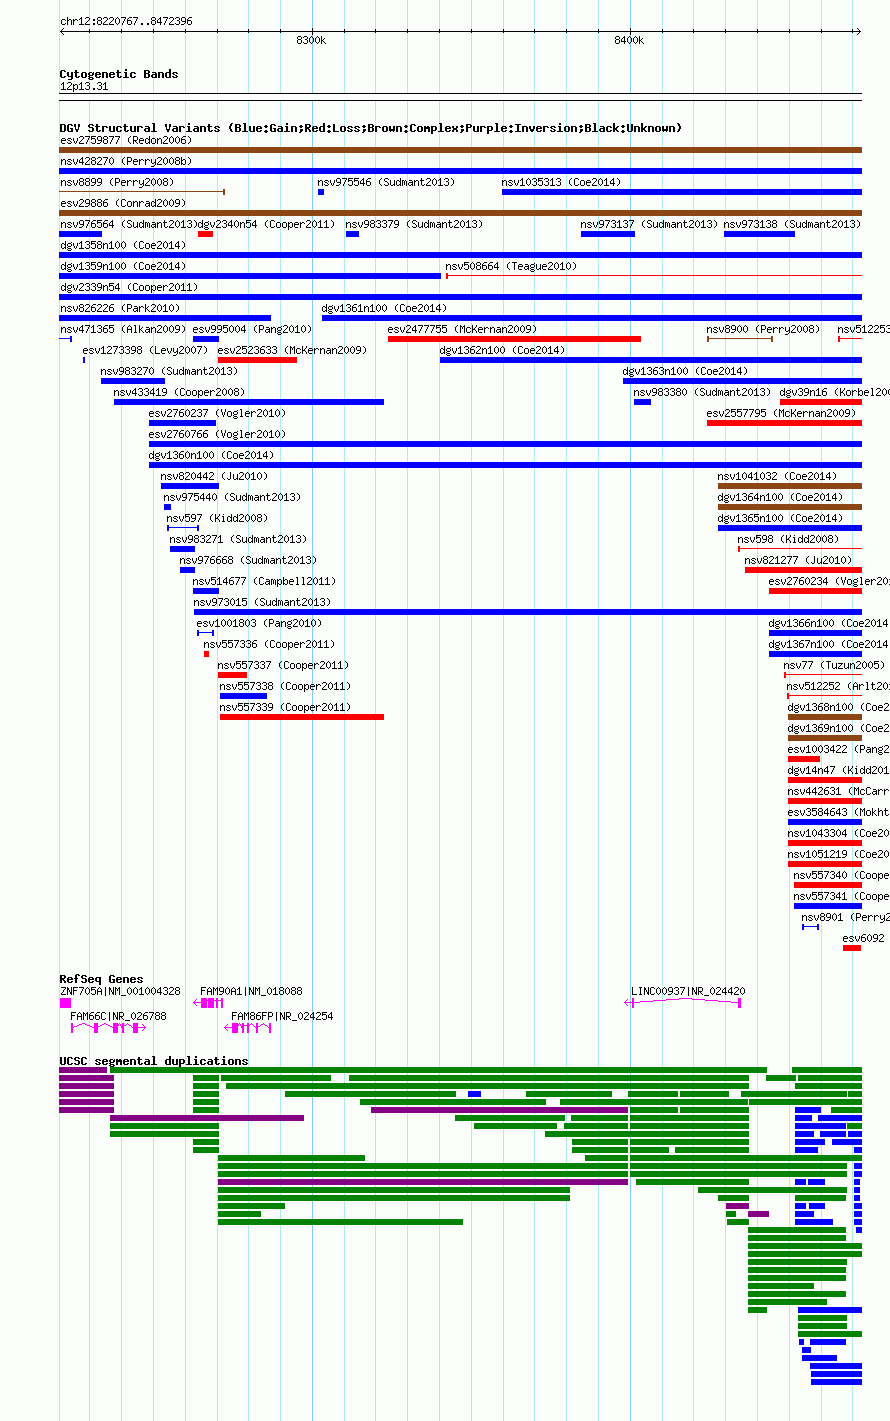The width and height of the screenshot is (890, 1421).
Task: Click the 8300k ruler tick label
Action: coord(311,40)
